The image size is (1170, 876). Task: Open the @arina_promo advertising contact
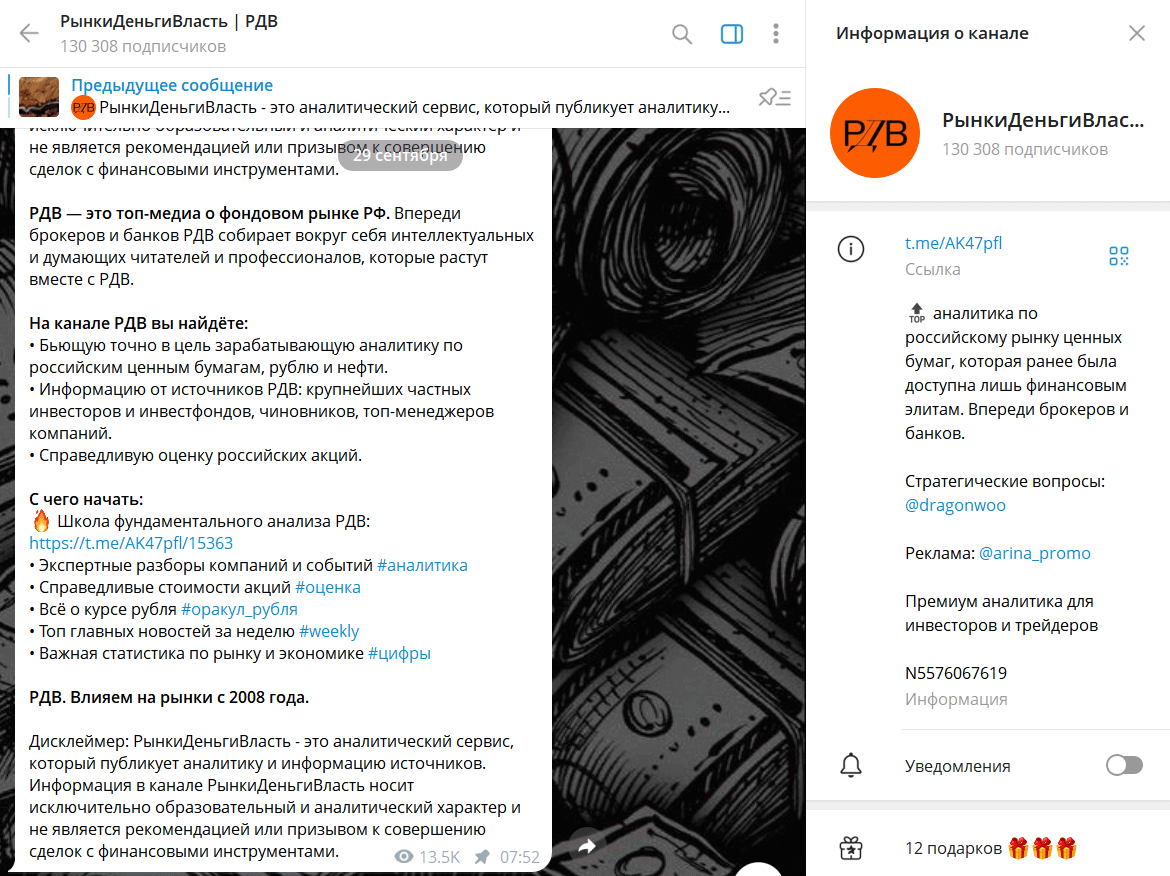click(1034, 553)
